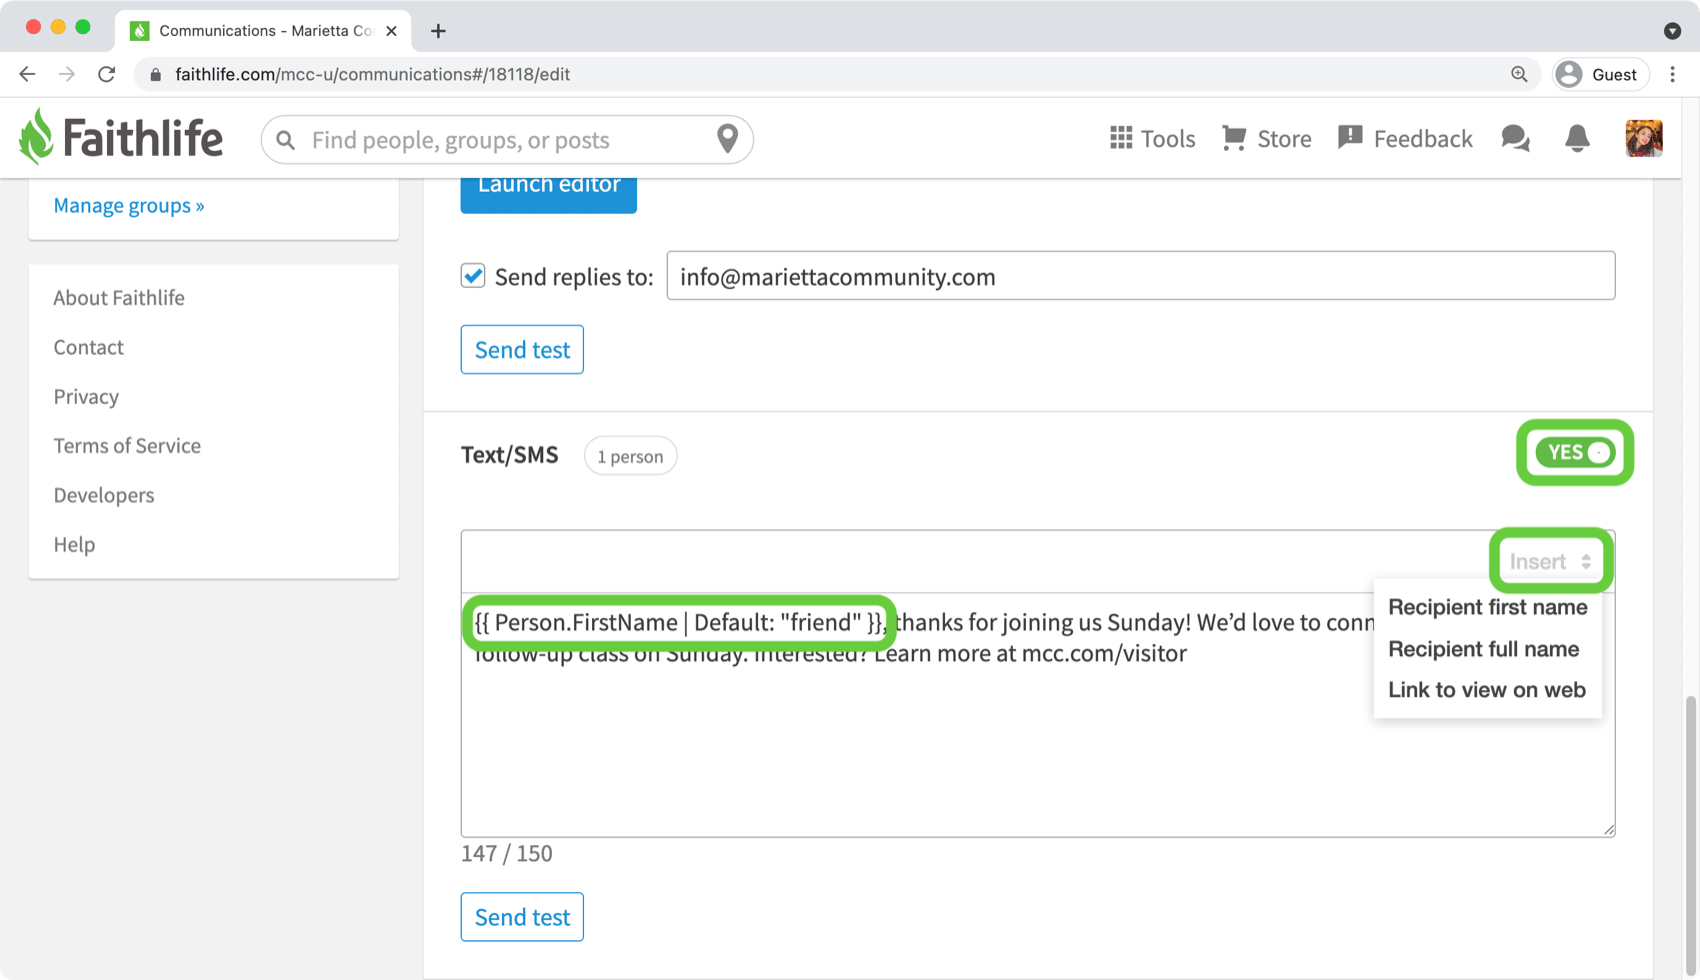Reload the page
This screenshot has height=980, width=1700.
click(106, 74)
